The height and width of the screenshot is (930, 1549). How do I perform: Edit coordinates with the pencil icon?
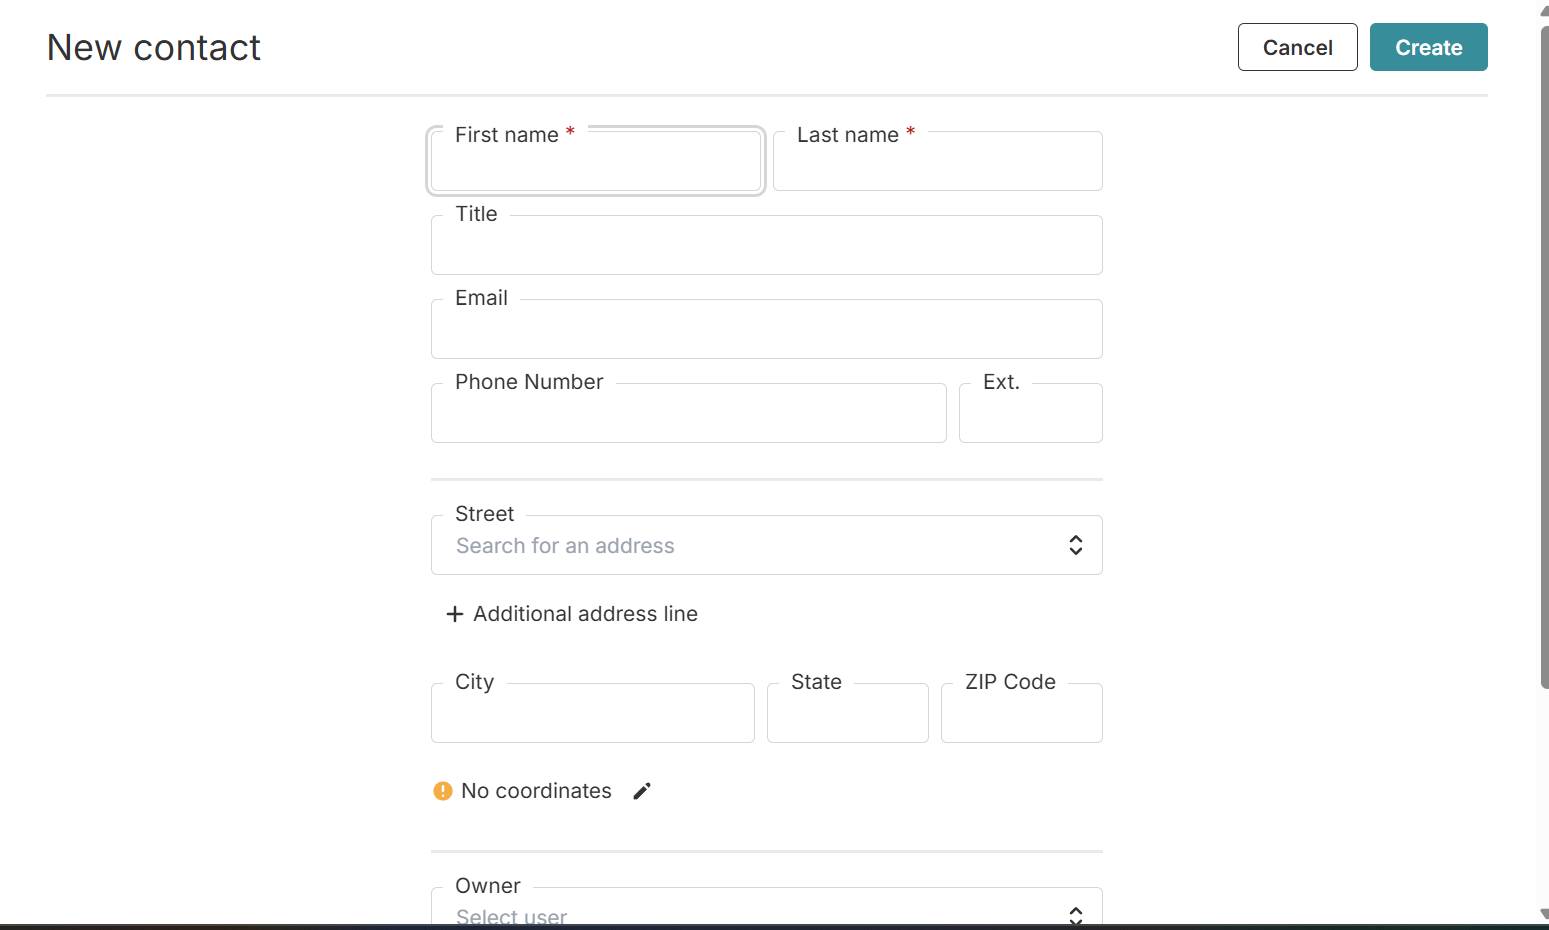click(642, 791)
